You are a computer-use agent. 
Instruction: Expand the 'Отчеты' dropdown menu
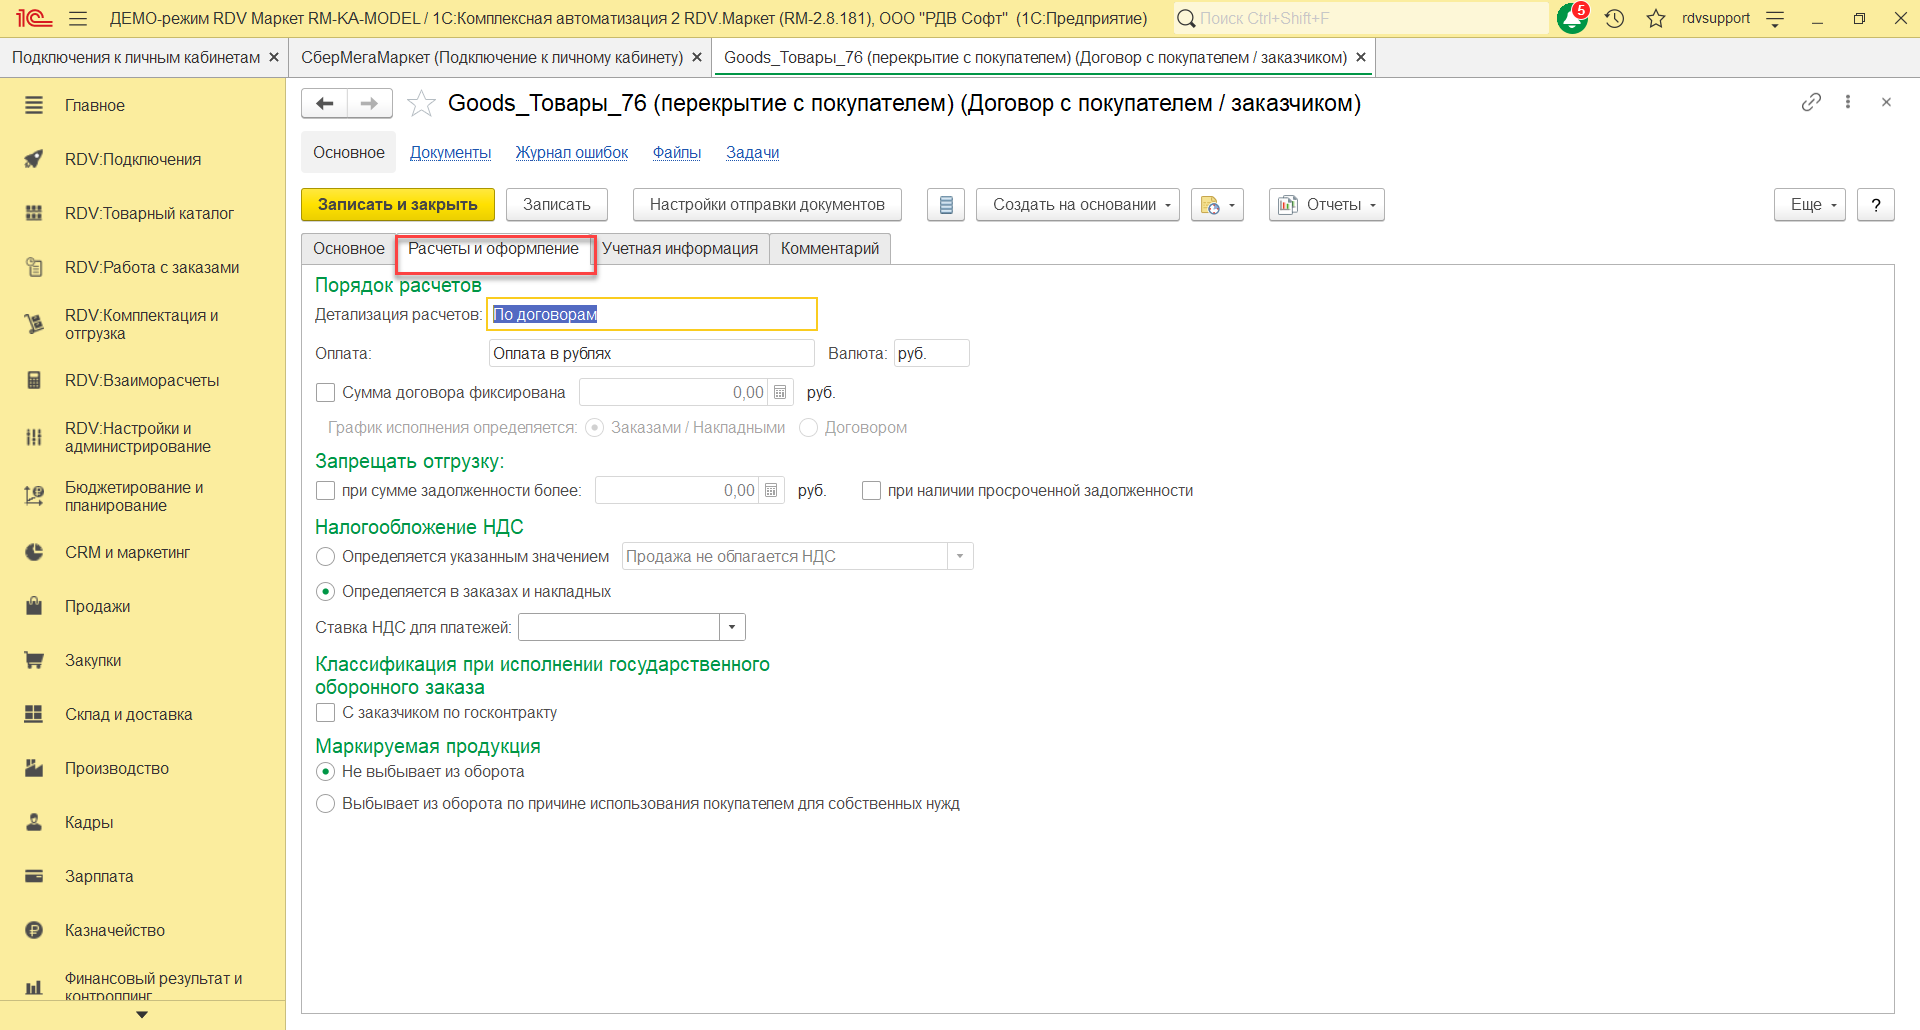1326,205
